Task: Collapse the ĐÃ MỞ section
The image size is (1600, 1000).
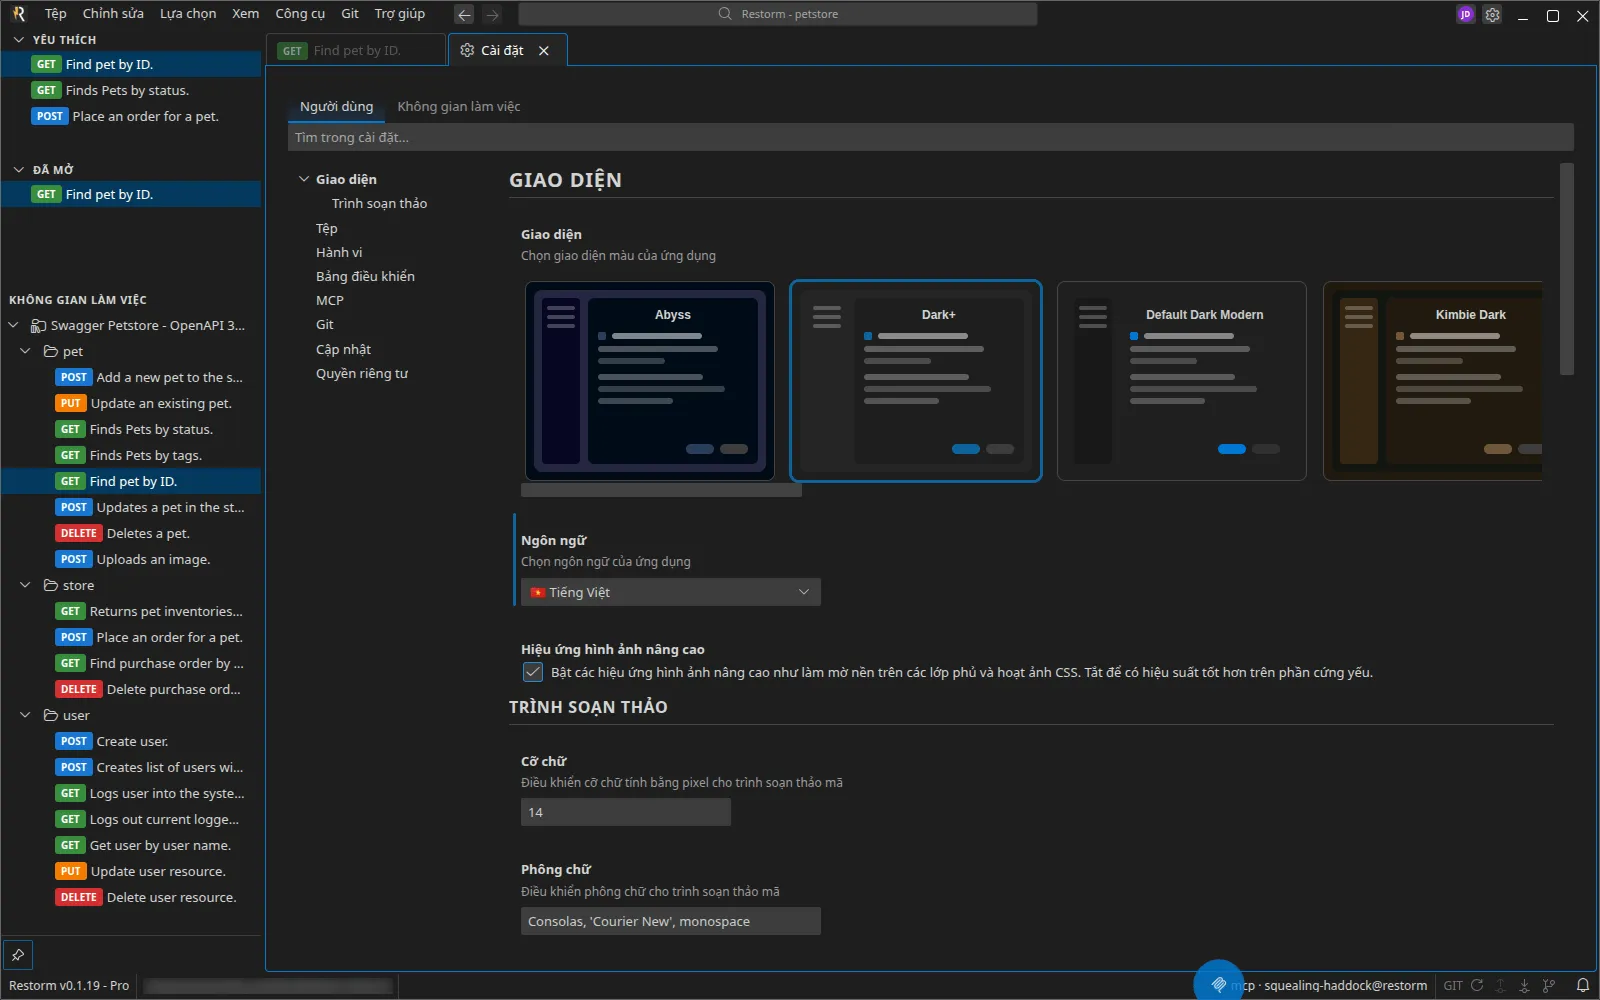Action: pyautogui.click(x=18, y=169)
